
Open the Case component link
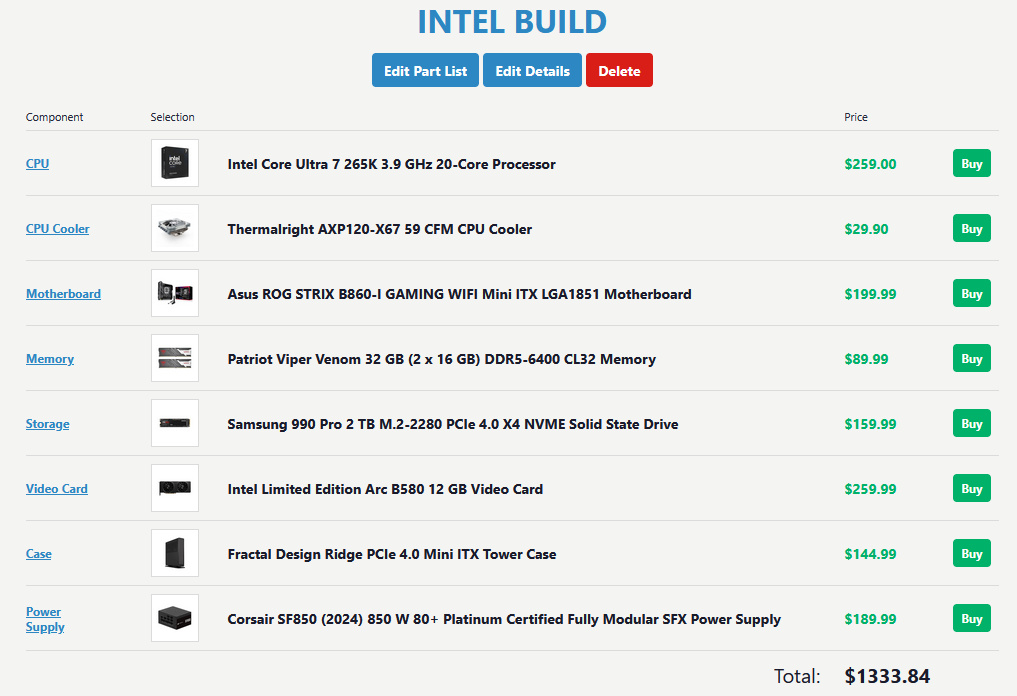[39, 553]
